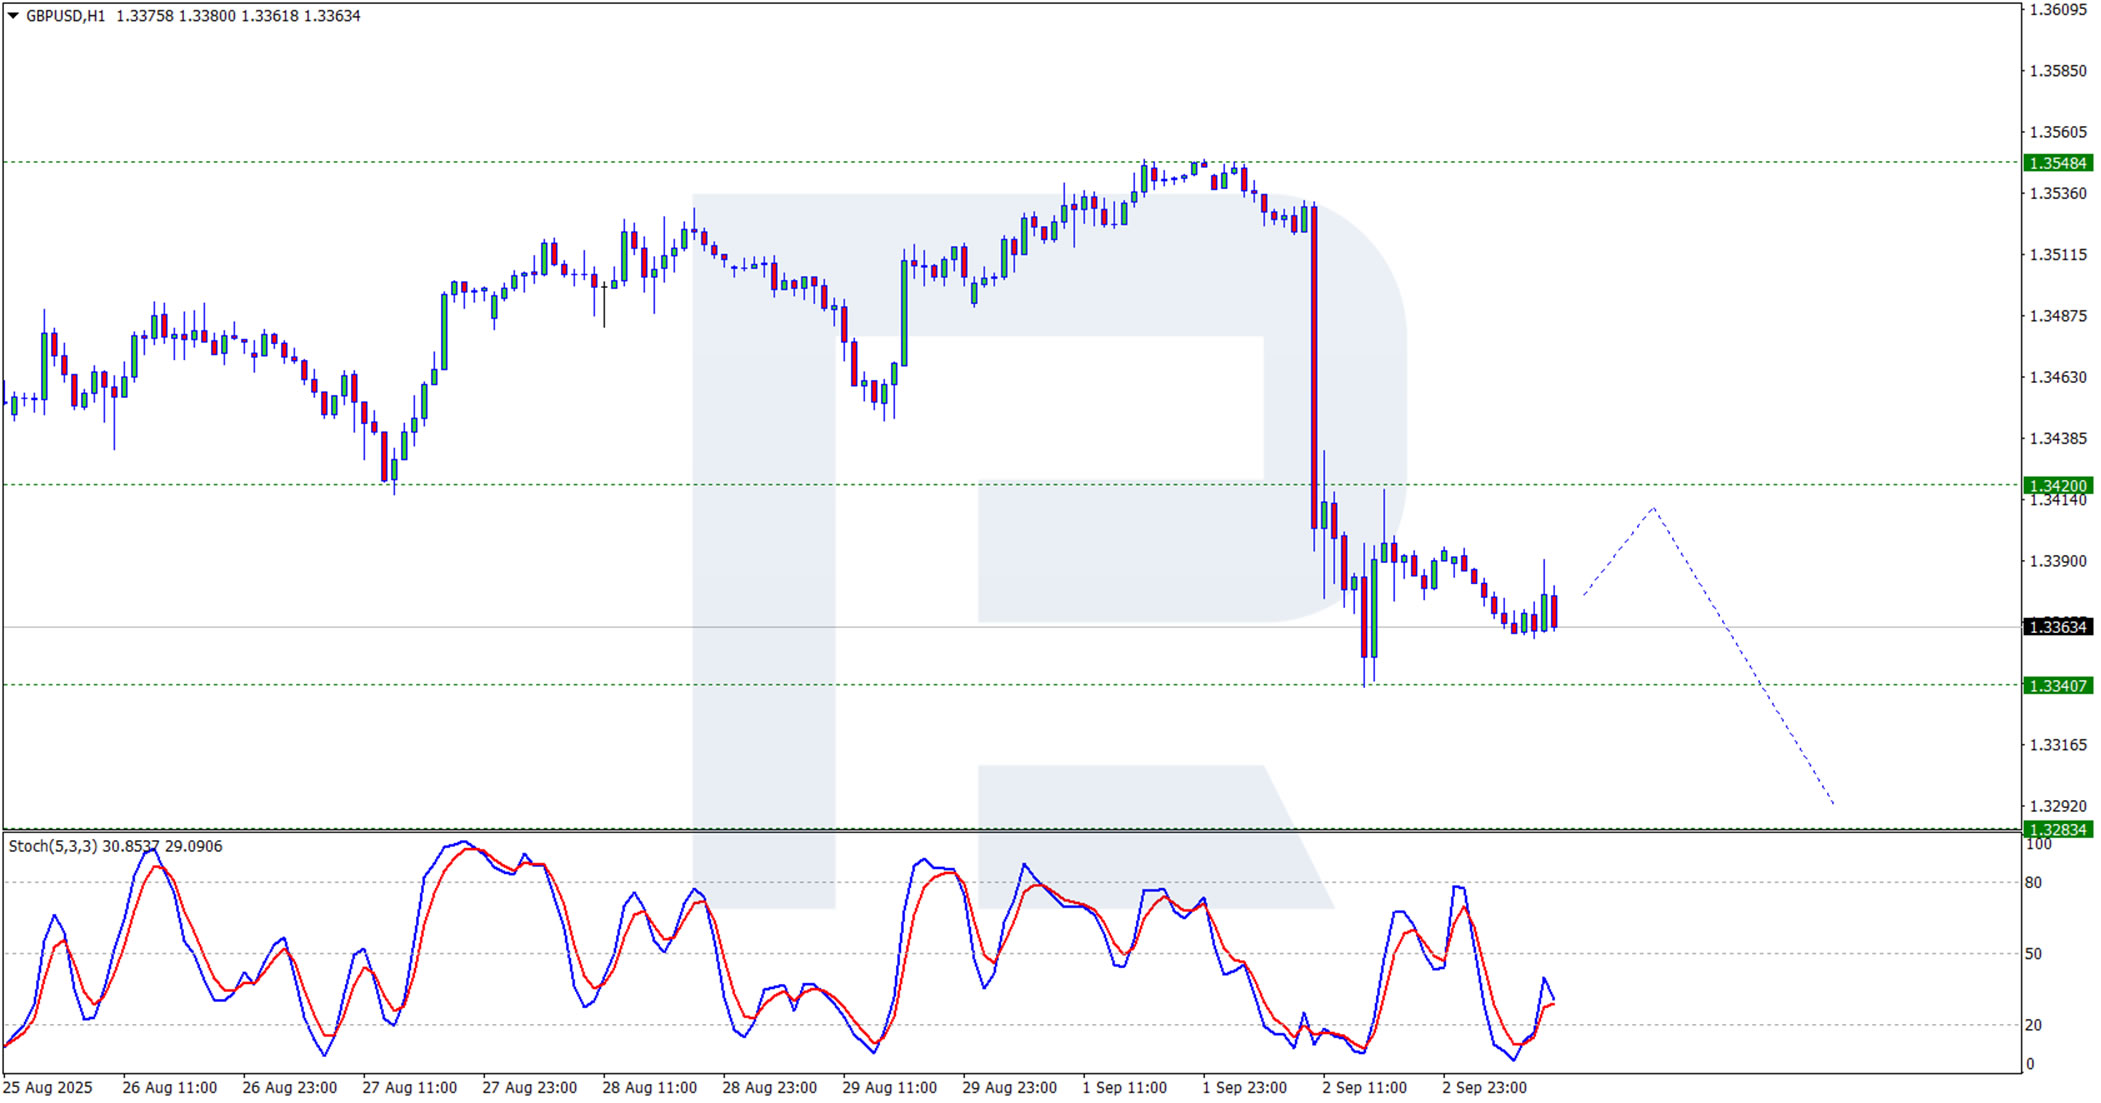
Task: Select the green 1.32834 price level tag
Action: coord(2057,829)
